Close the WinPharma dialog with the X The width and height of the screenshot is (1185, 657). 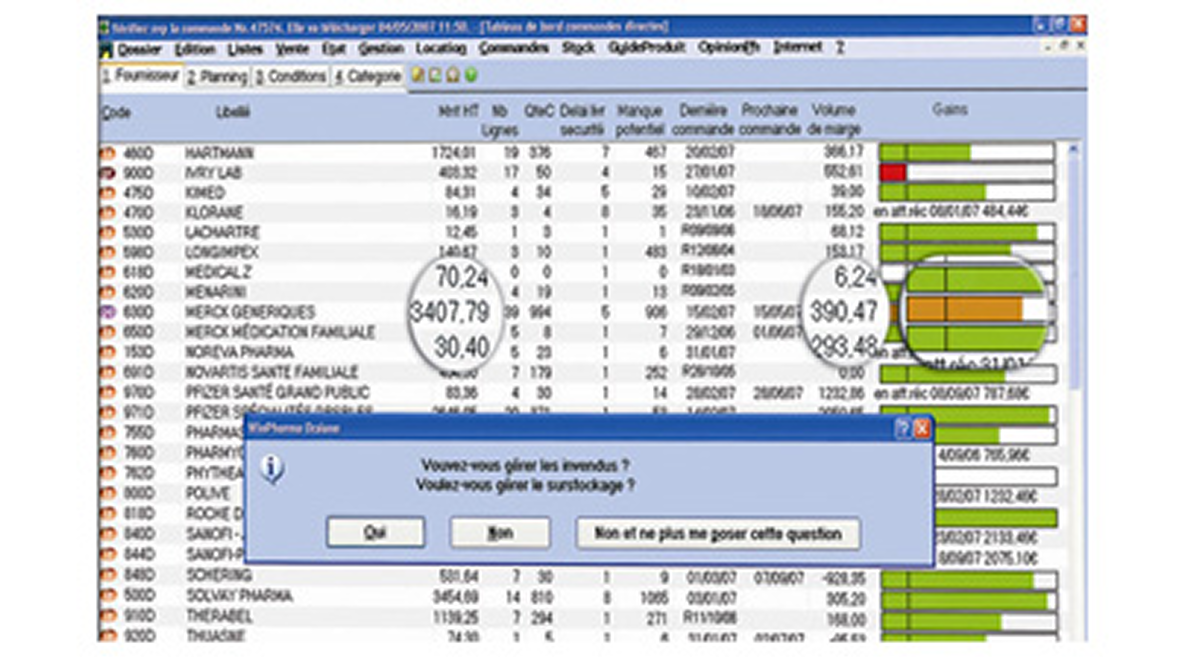[921, 428]
